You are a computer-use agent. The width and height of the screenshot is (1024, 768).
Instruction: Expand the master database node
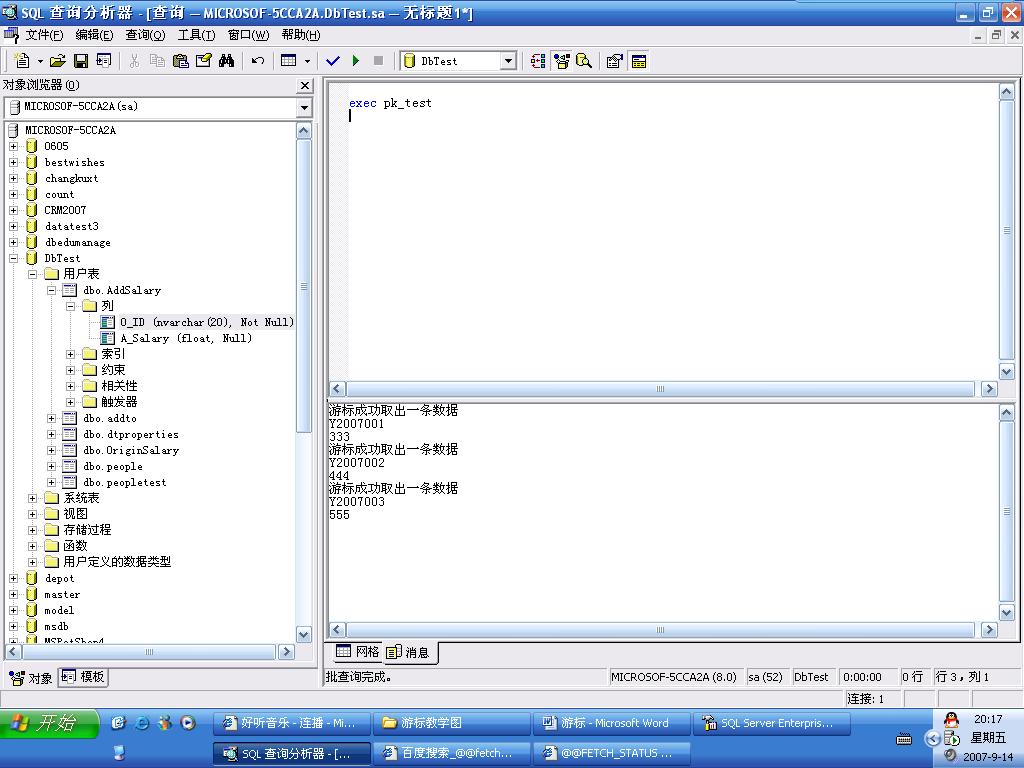click(x=14, y=594)
